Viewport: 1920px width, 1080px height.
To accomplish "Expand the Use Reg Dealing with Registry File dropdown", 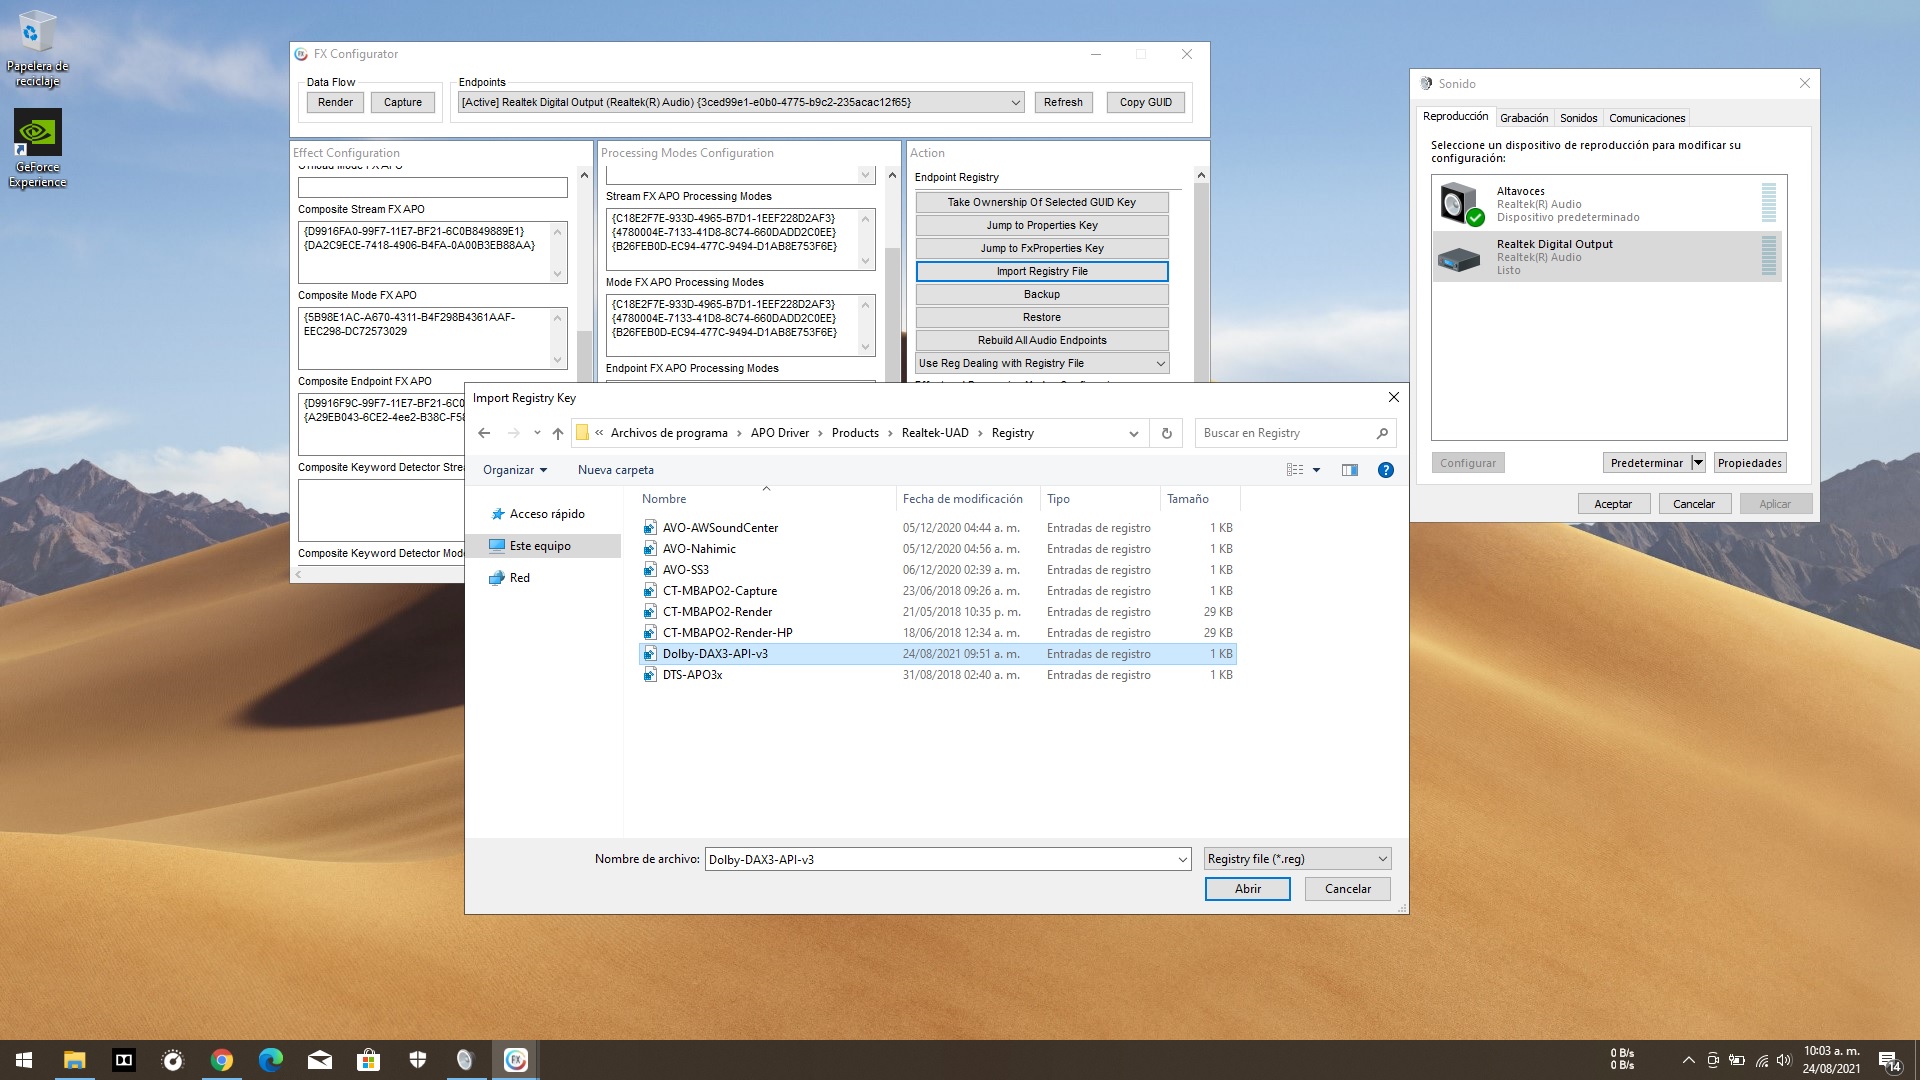I will click(1160, 364).
